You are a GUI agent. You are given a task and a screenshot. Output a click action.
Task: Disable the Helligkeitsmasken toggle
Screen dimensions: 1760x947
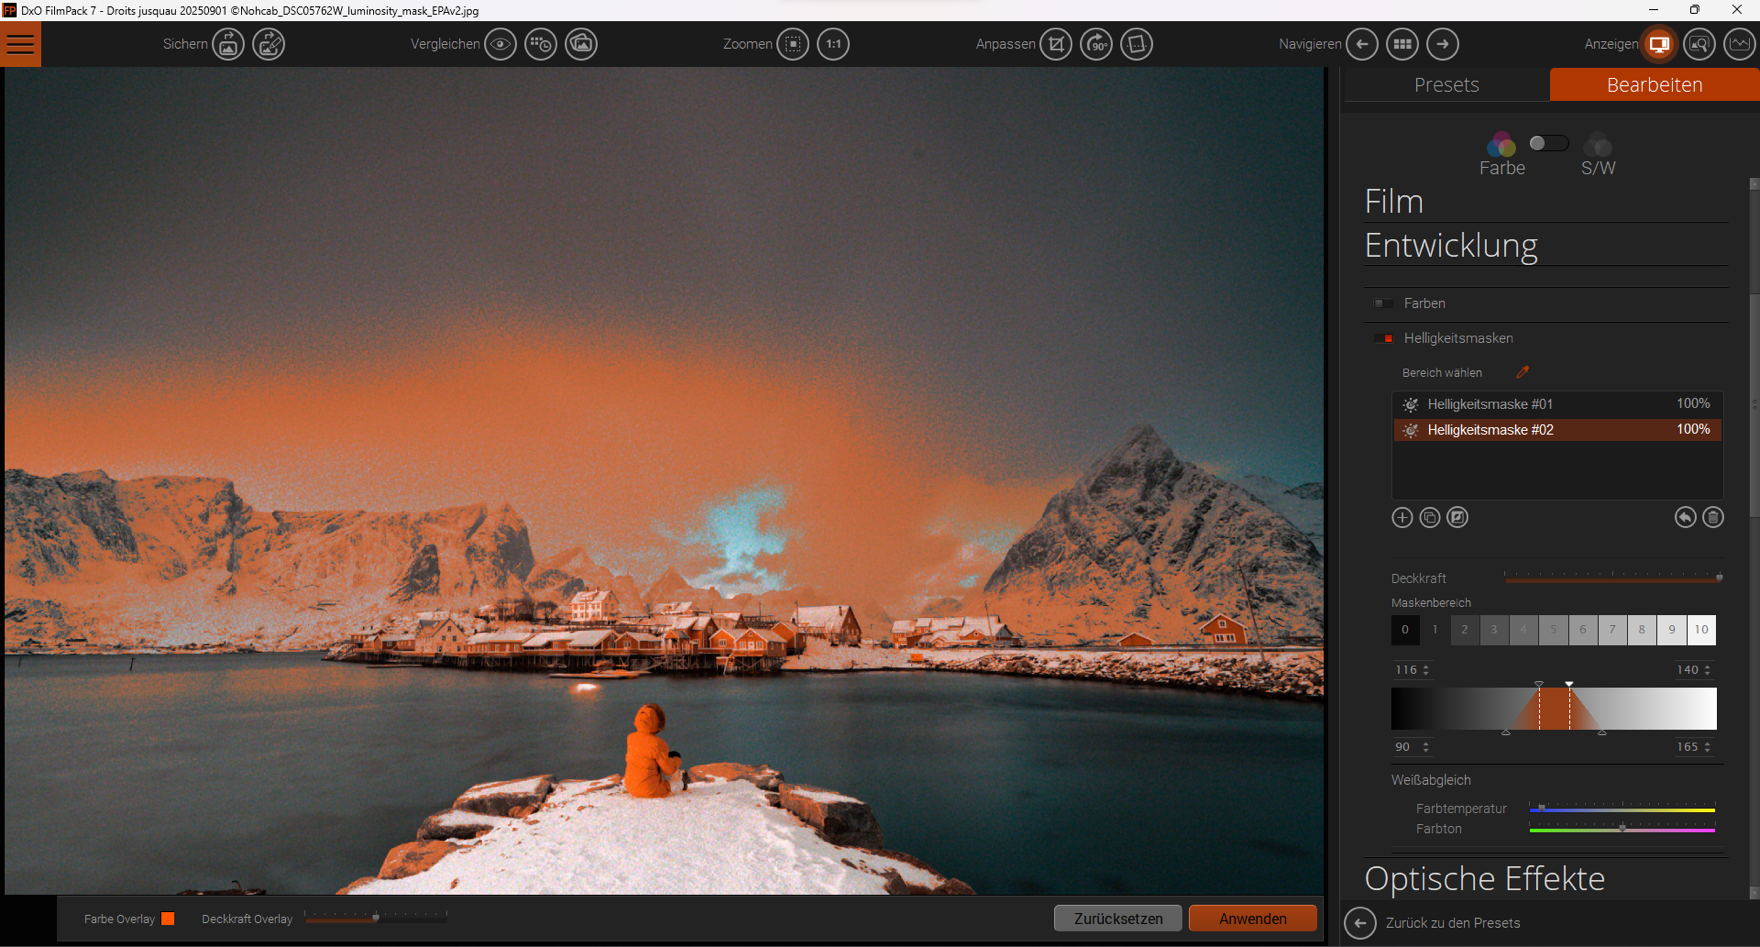[x=1383, y=339]
